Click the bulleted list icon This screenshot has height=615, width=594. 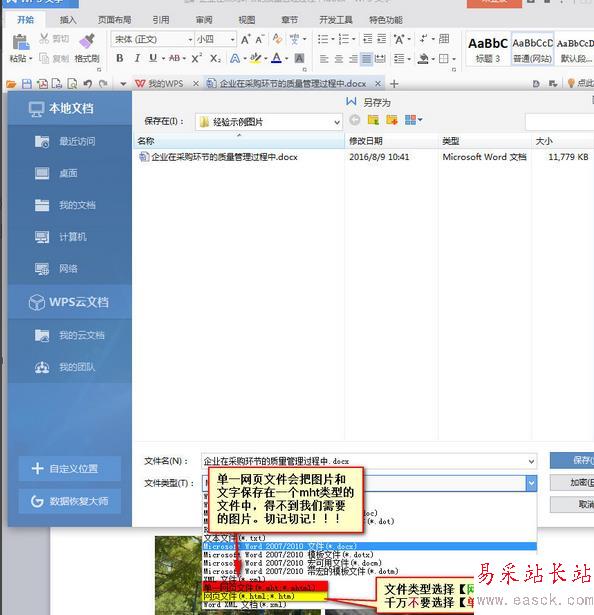tap(323, 39)
